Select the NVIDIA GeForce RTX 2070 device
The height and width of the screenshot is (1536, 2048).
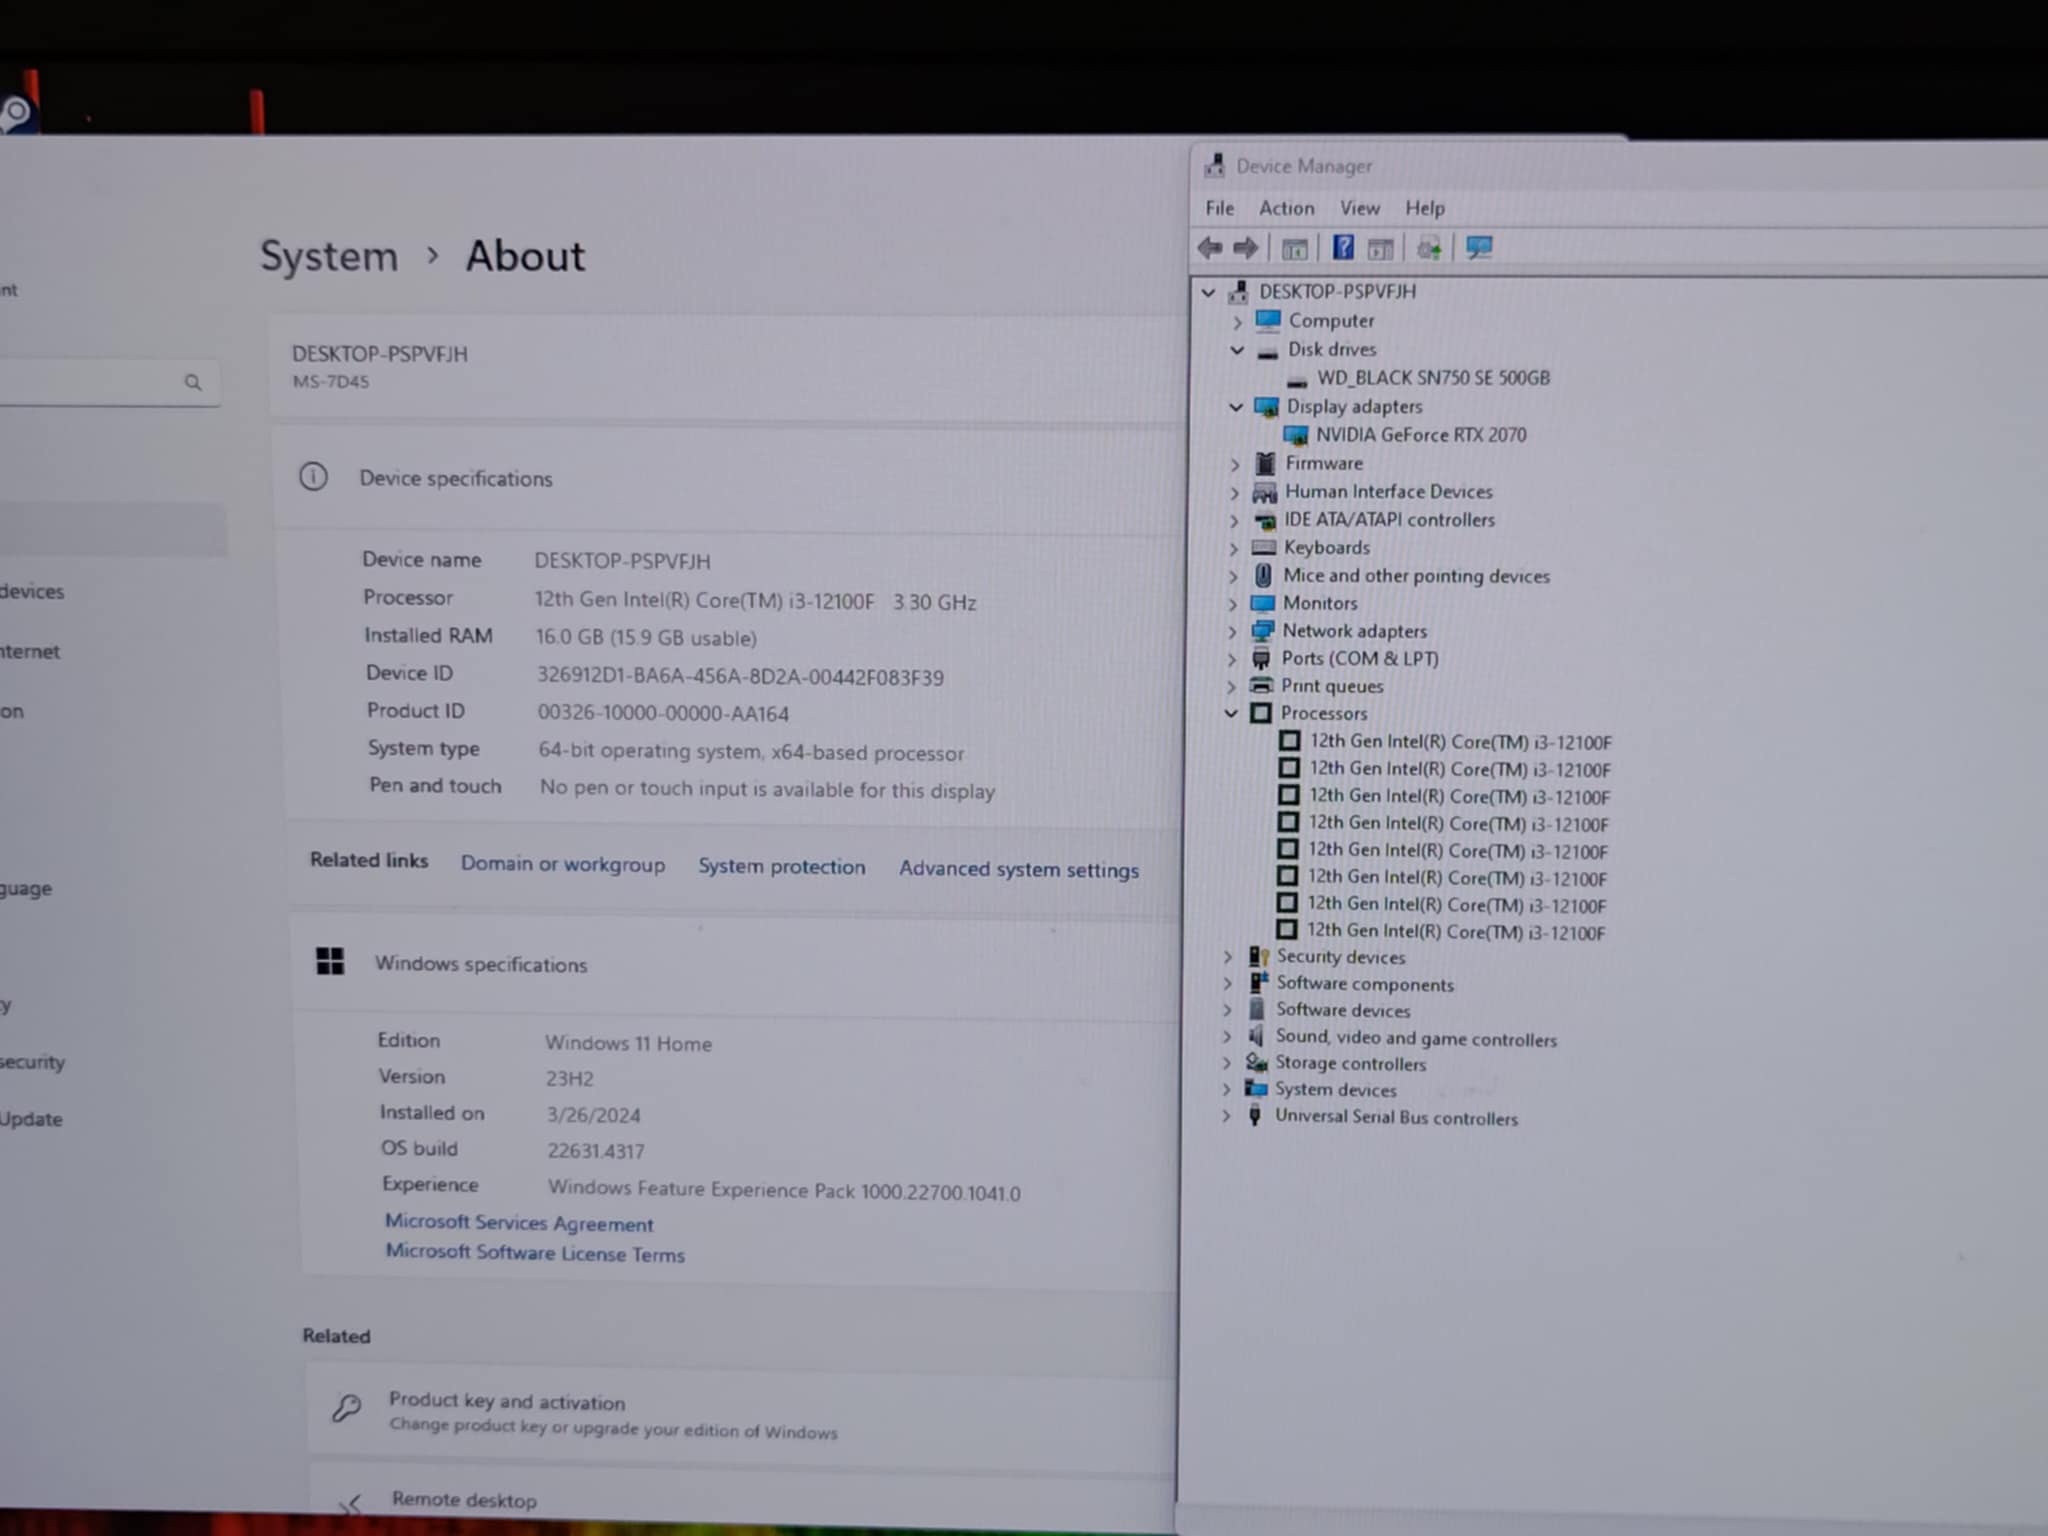click(1420, 435)
